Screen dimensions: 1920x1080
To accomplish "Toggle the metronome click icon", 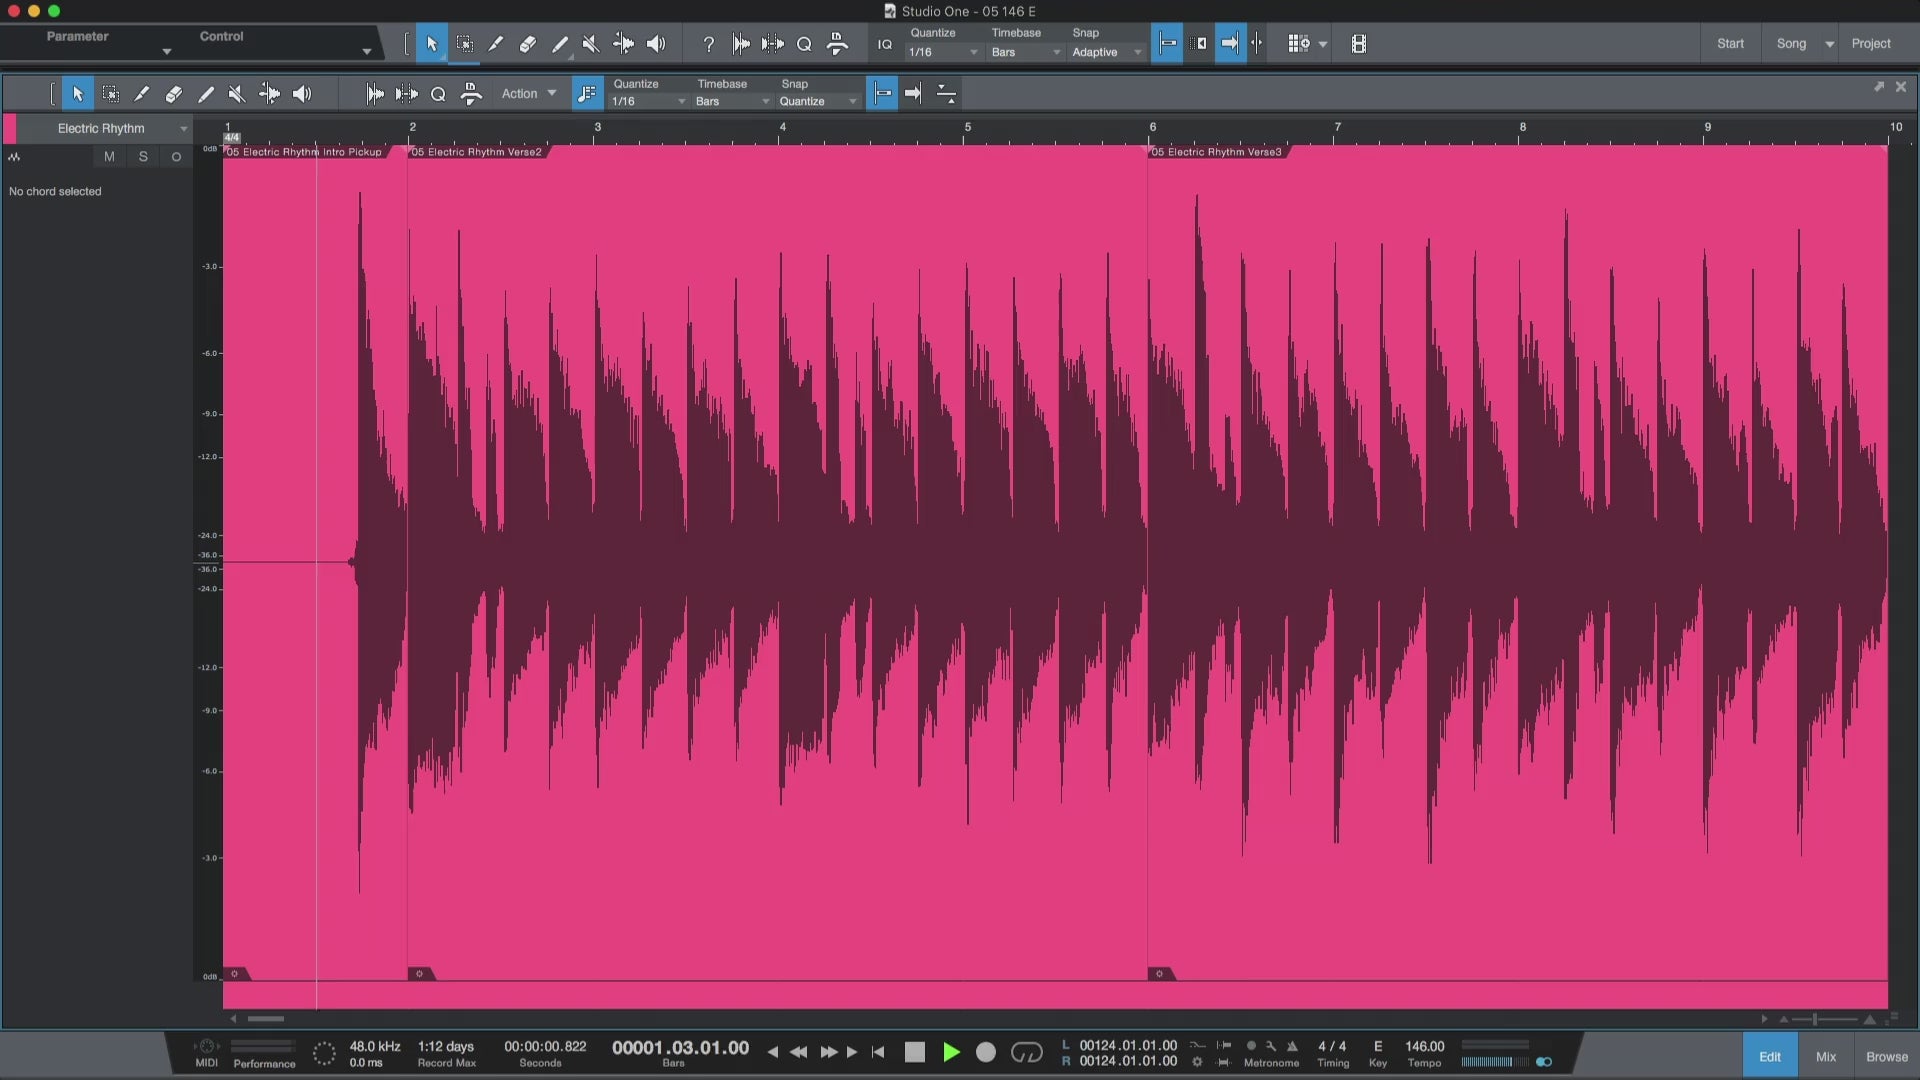I will tap(1293, 1046).
